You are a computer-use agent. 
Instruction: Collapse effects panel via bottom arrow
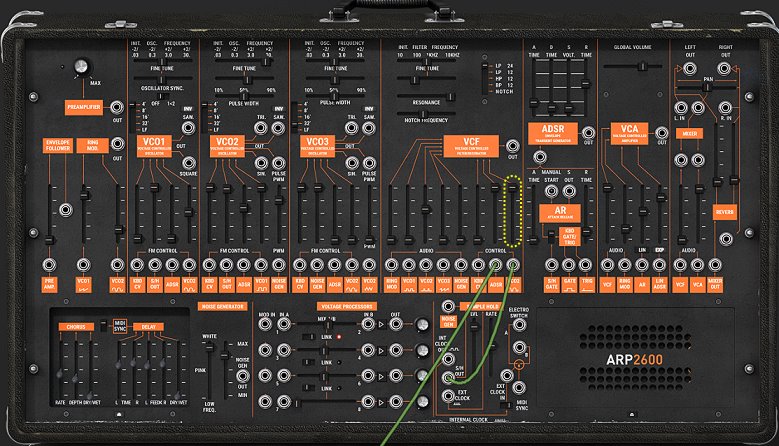[119, 414]
